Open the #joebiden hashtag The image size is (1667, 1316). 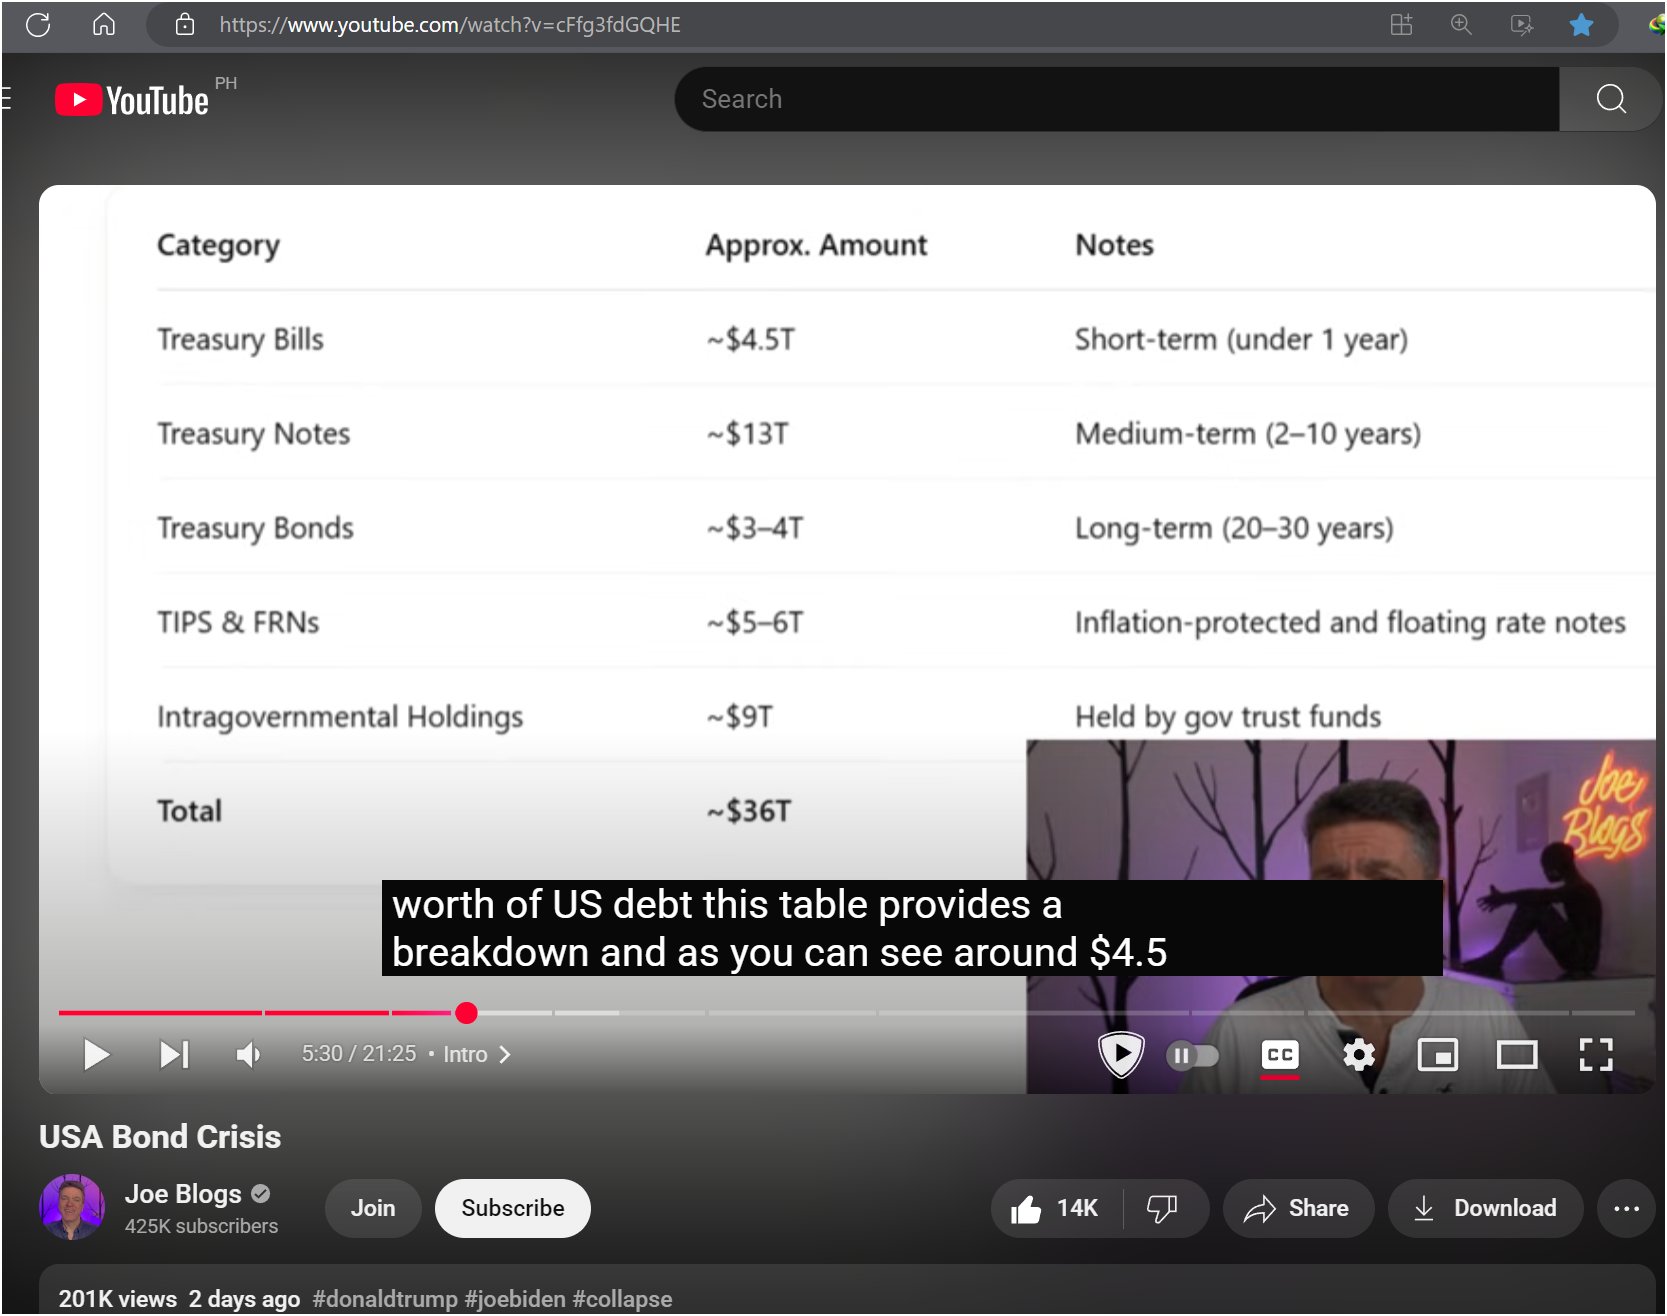point(515,1299)
